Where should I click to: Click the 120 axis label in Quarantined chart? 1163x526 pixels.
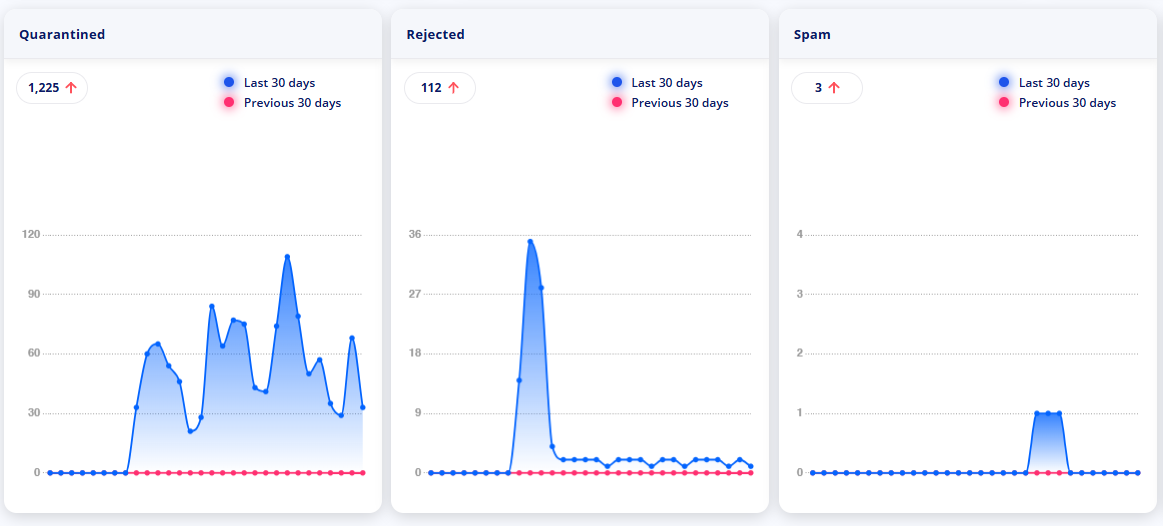(x=31, y=234)
